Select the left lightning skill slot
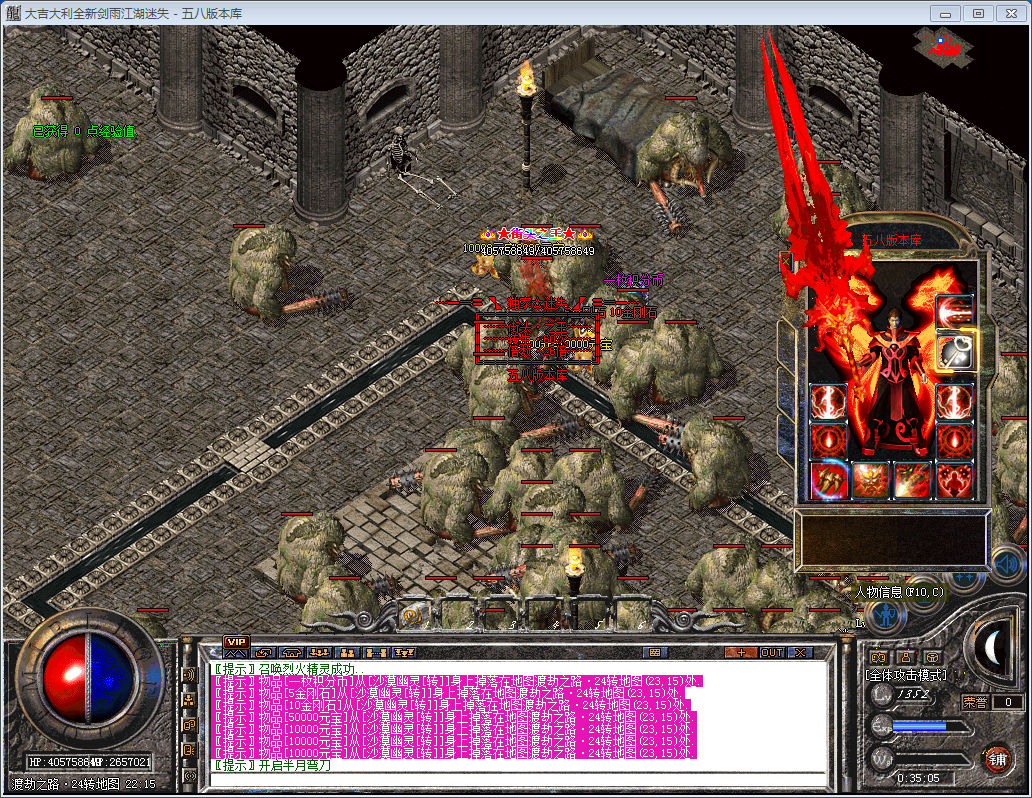The image size is (1032, 798). coord(829,402)
